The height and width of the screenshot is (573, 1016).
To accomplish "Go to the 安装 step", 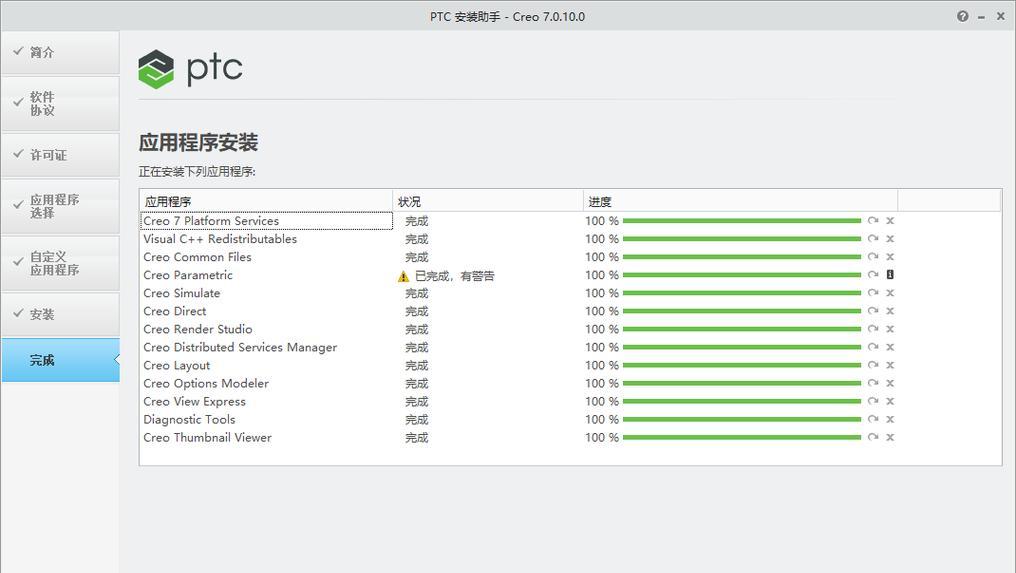I will pos(60,314).
